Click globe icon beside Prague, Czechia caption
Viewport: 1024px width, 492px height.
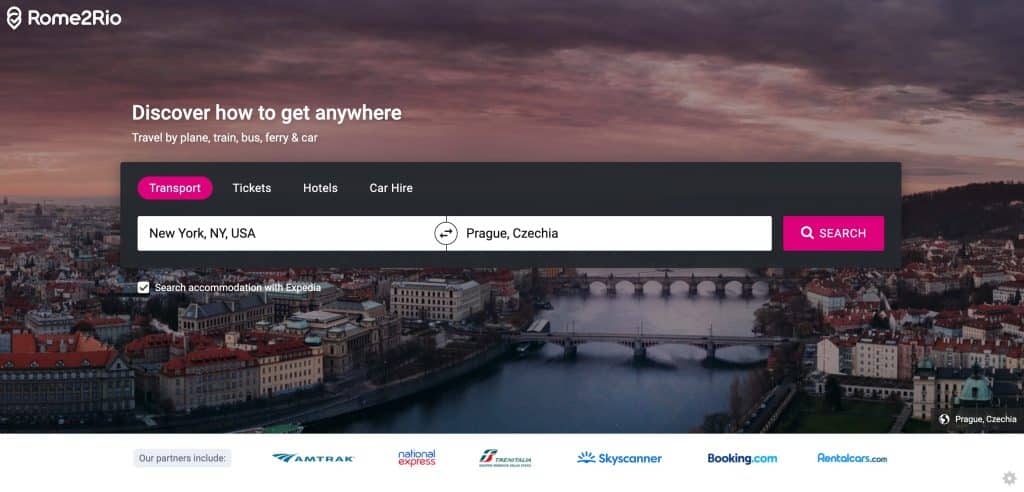tap(944, 419)
